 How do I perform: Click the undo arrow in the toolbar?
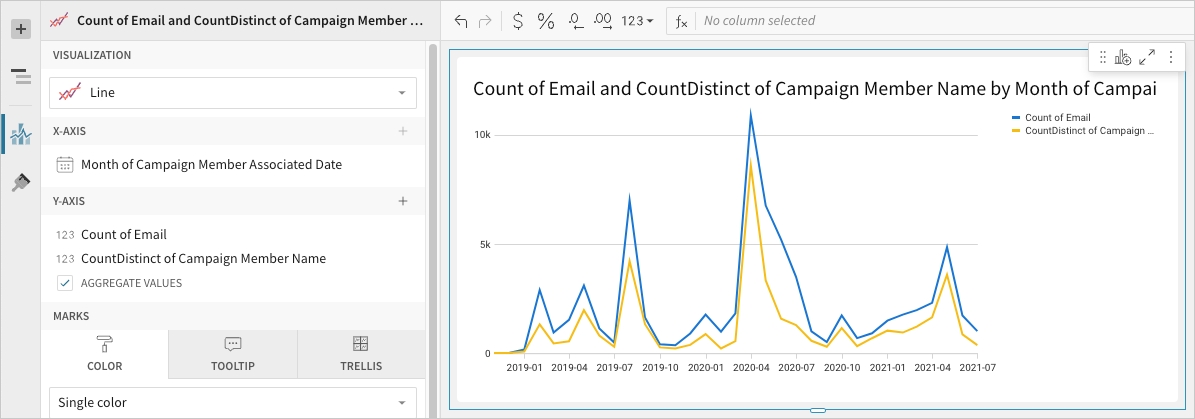(x=460, y=20)
